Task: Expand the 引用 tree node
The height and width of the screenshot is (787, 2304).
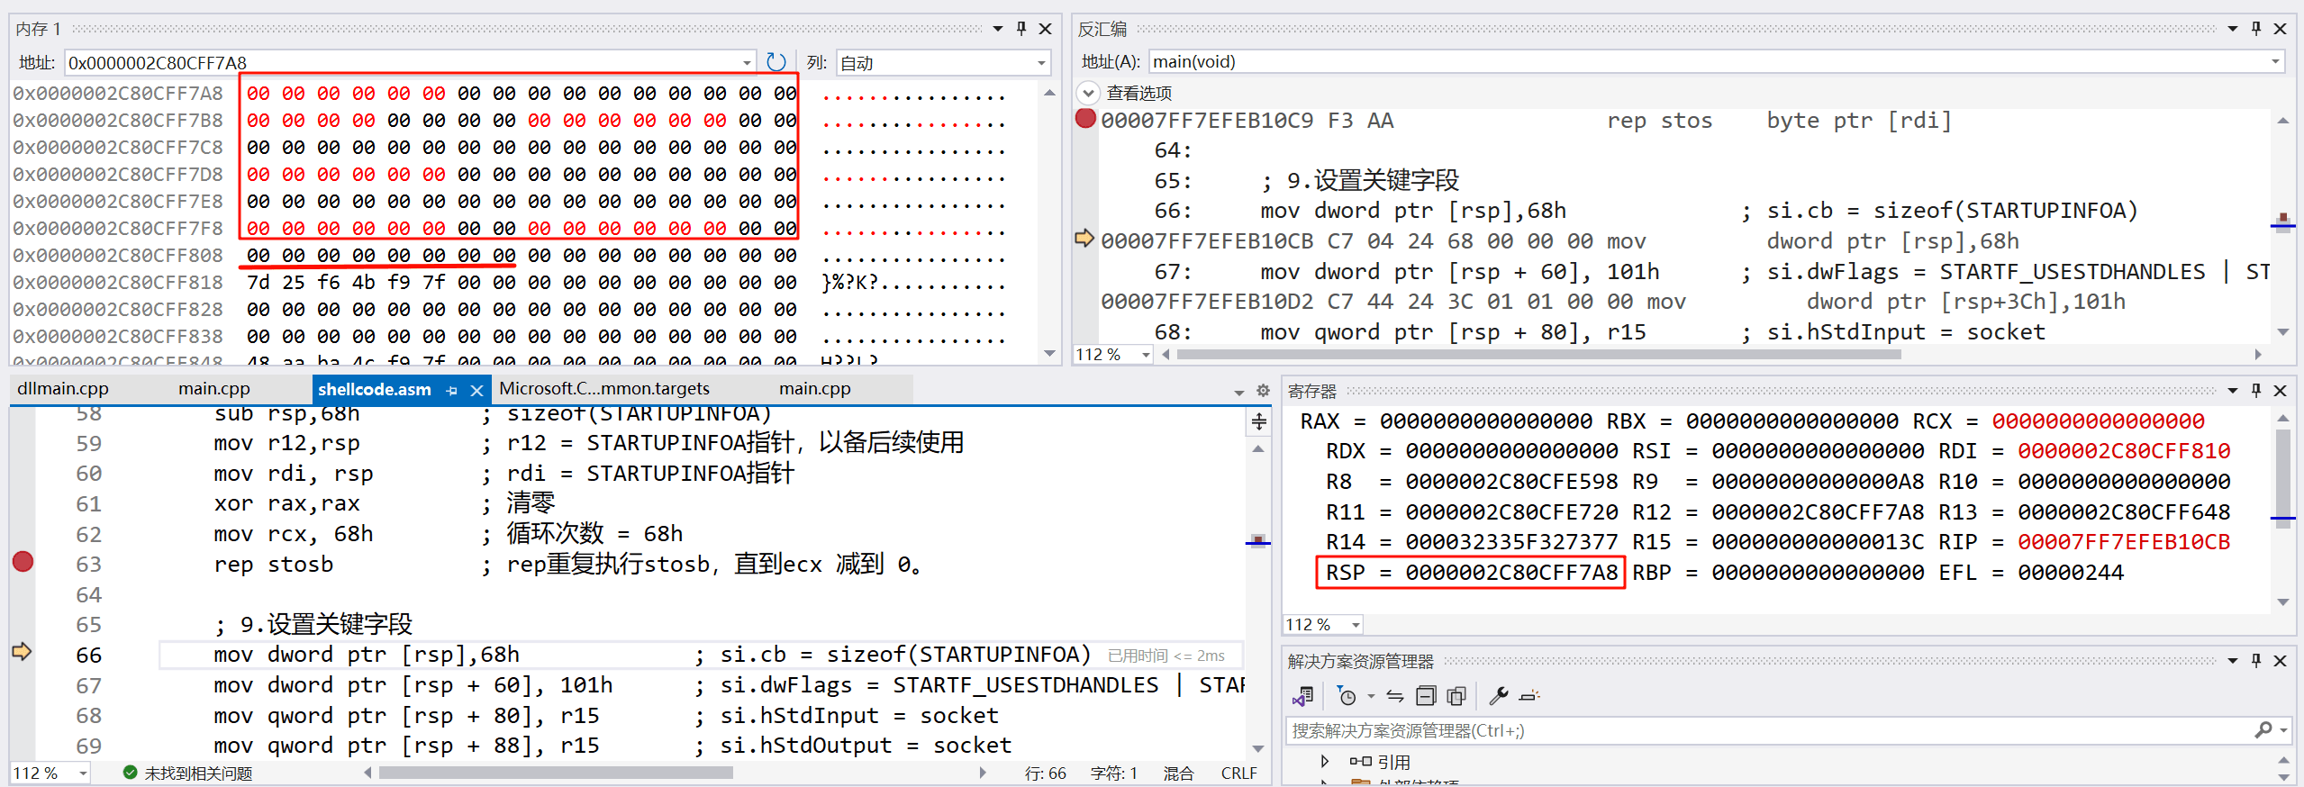Action: tap(1324, 762)
